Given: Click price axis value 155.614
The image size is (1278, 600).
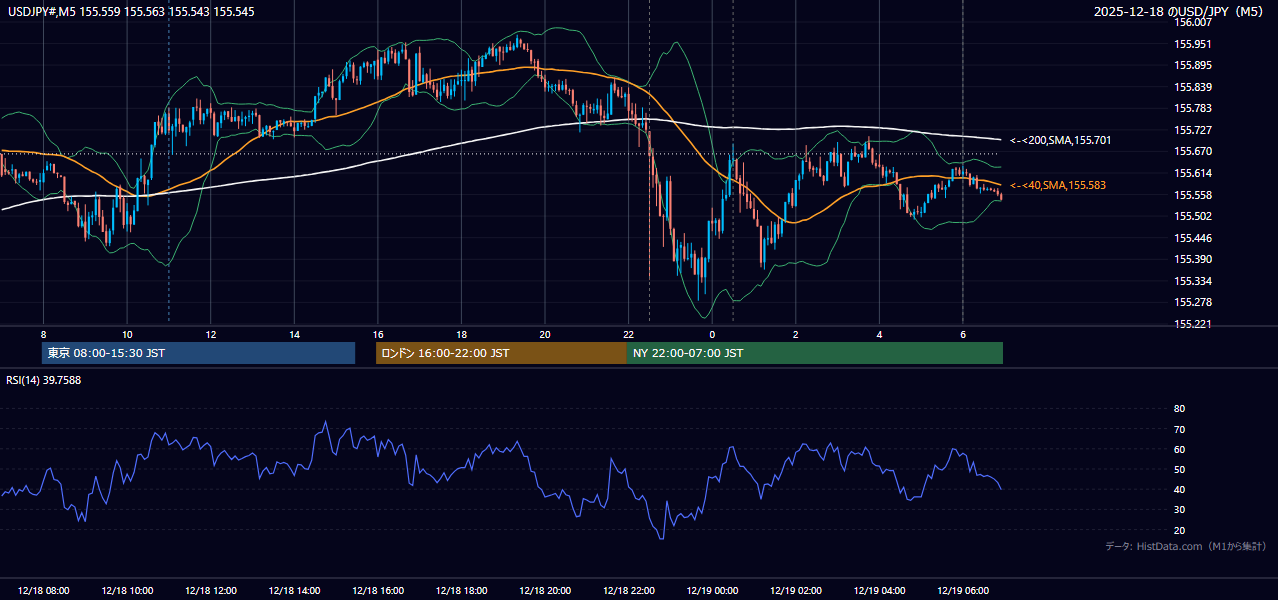Looking at the screenshot, I should 1192,173.
